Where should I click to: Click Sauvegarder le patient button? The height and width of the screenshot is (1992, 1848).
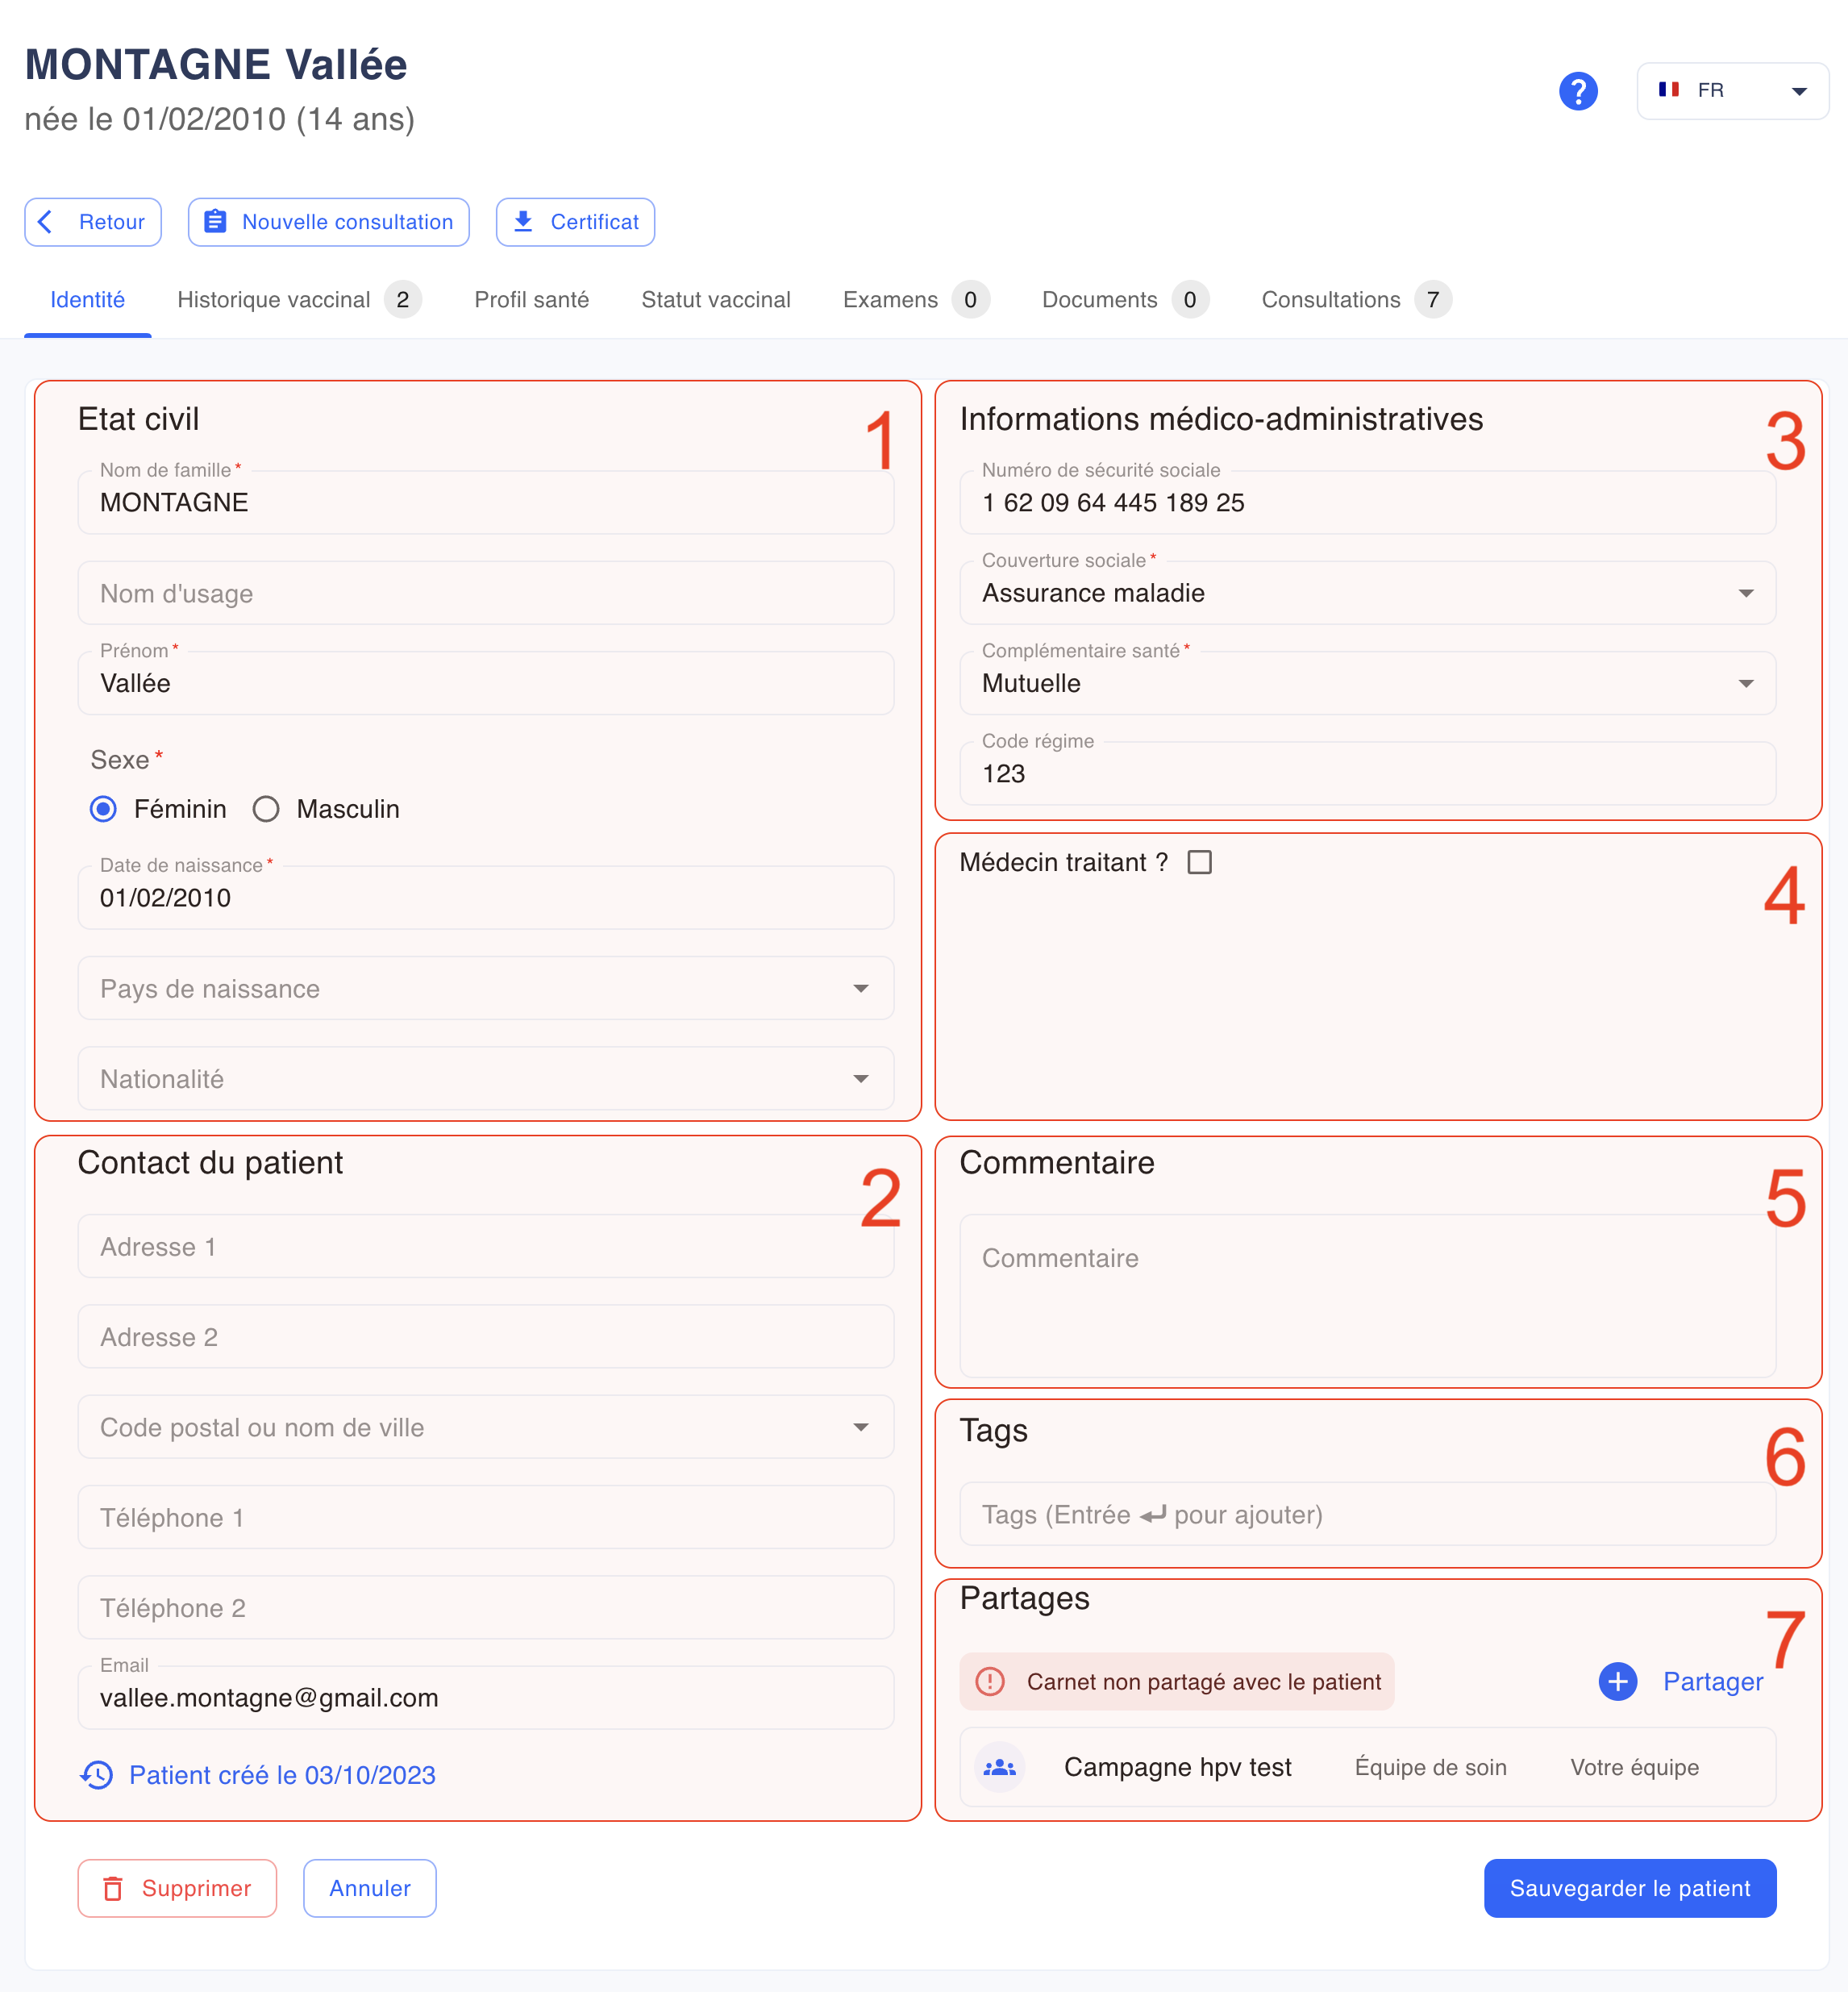click(x=1629, y=1888)
